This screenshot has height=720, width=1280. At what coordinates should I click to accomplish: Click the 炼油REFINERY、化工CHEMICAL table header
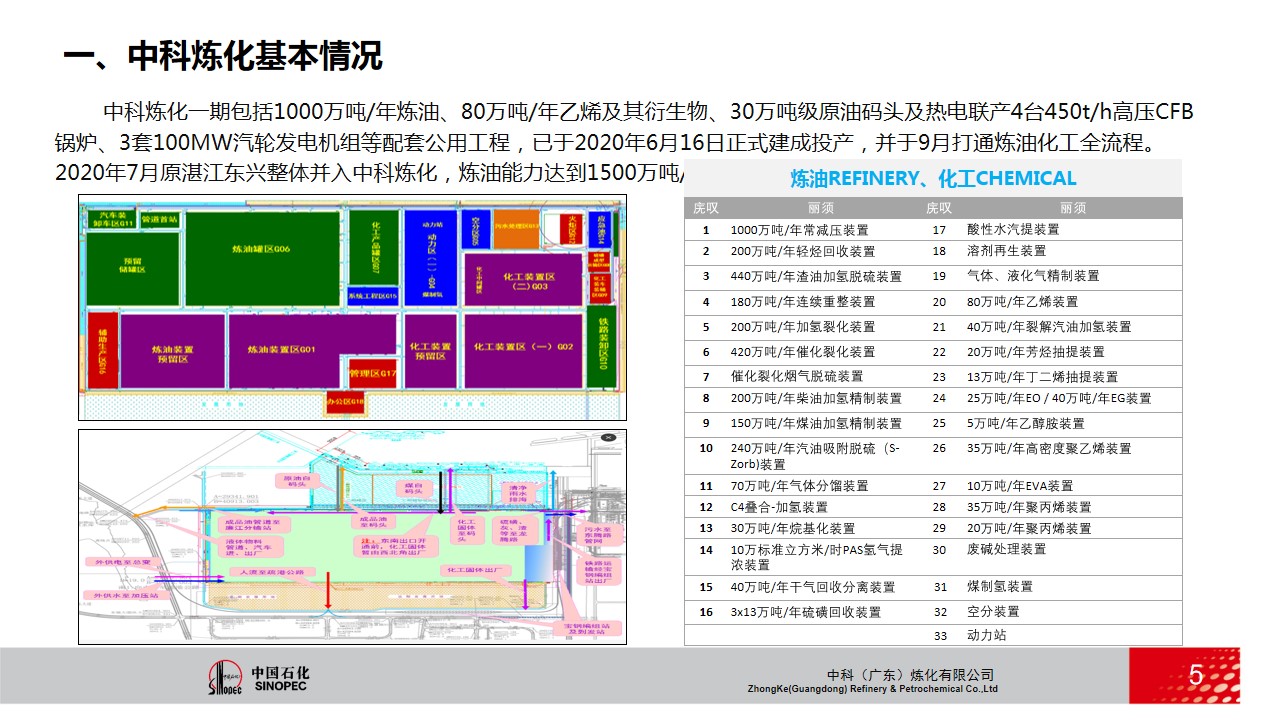(933, 178)
